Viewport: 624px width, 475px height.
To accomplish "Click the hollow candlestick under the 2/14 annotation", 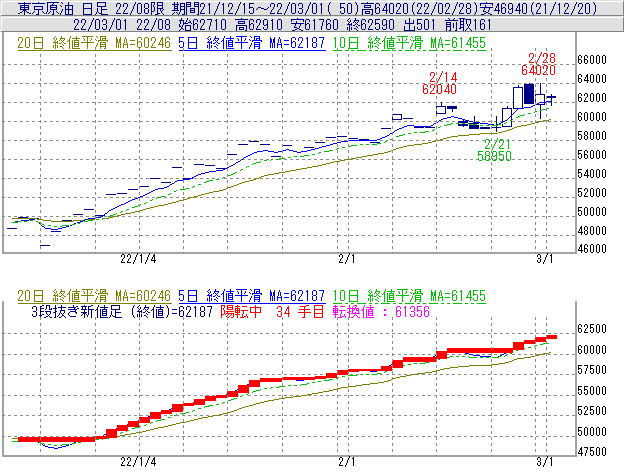I will pyautogui.click(x=441, y=109).
